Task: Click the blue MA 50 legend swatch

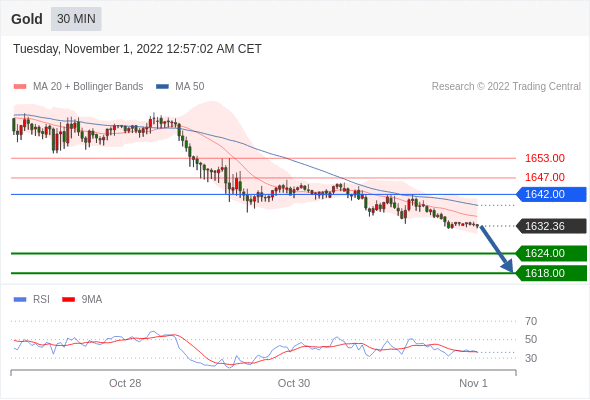Action: pyautogui.click(x=162, y=87)
